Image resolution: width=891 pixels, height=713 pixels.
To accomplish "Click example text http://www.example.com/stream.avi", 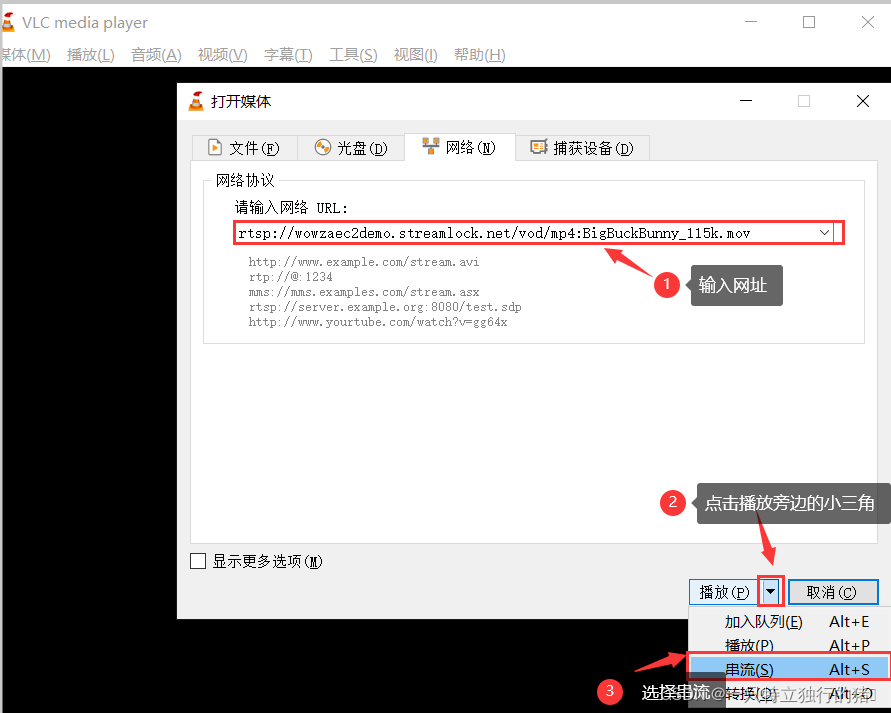I will click(364, 262).
